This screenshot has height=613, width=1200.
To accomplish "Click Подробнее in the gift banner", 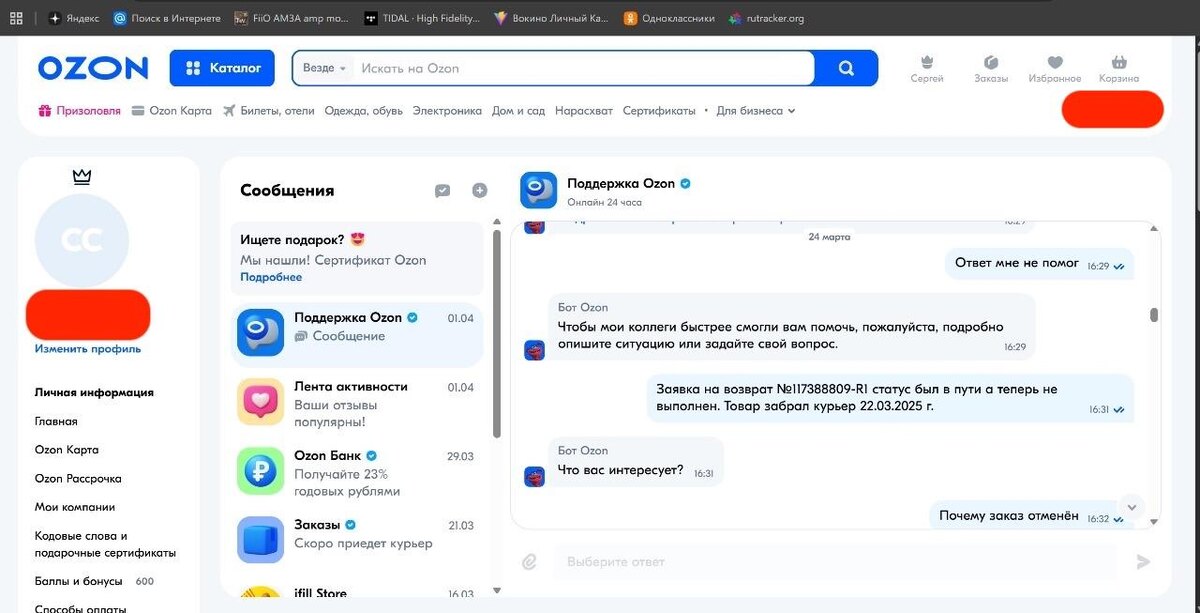I will (271, 277).
